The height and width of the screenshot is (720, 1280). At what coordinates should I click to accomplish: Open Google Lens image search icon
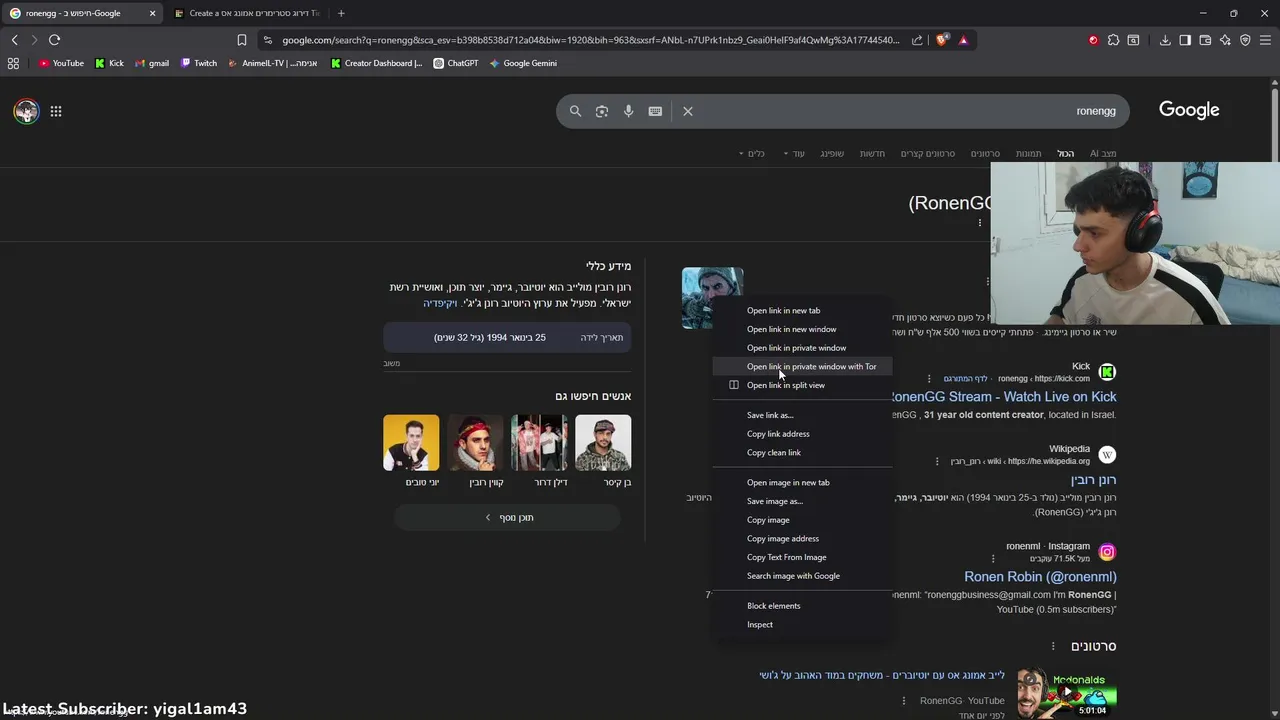click(602, 111)
